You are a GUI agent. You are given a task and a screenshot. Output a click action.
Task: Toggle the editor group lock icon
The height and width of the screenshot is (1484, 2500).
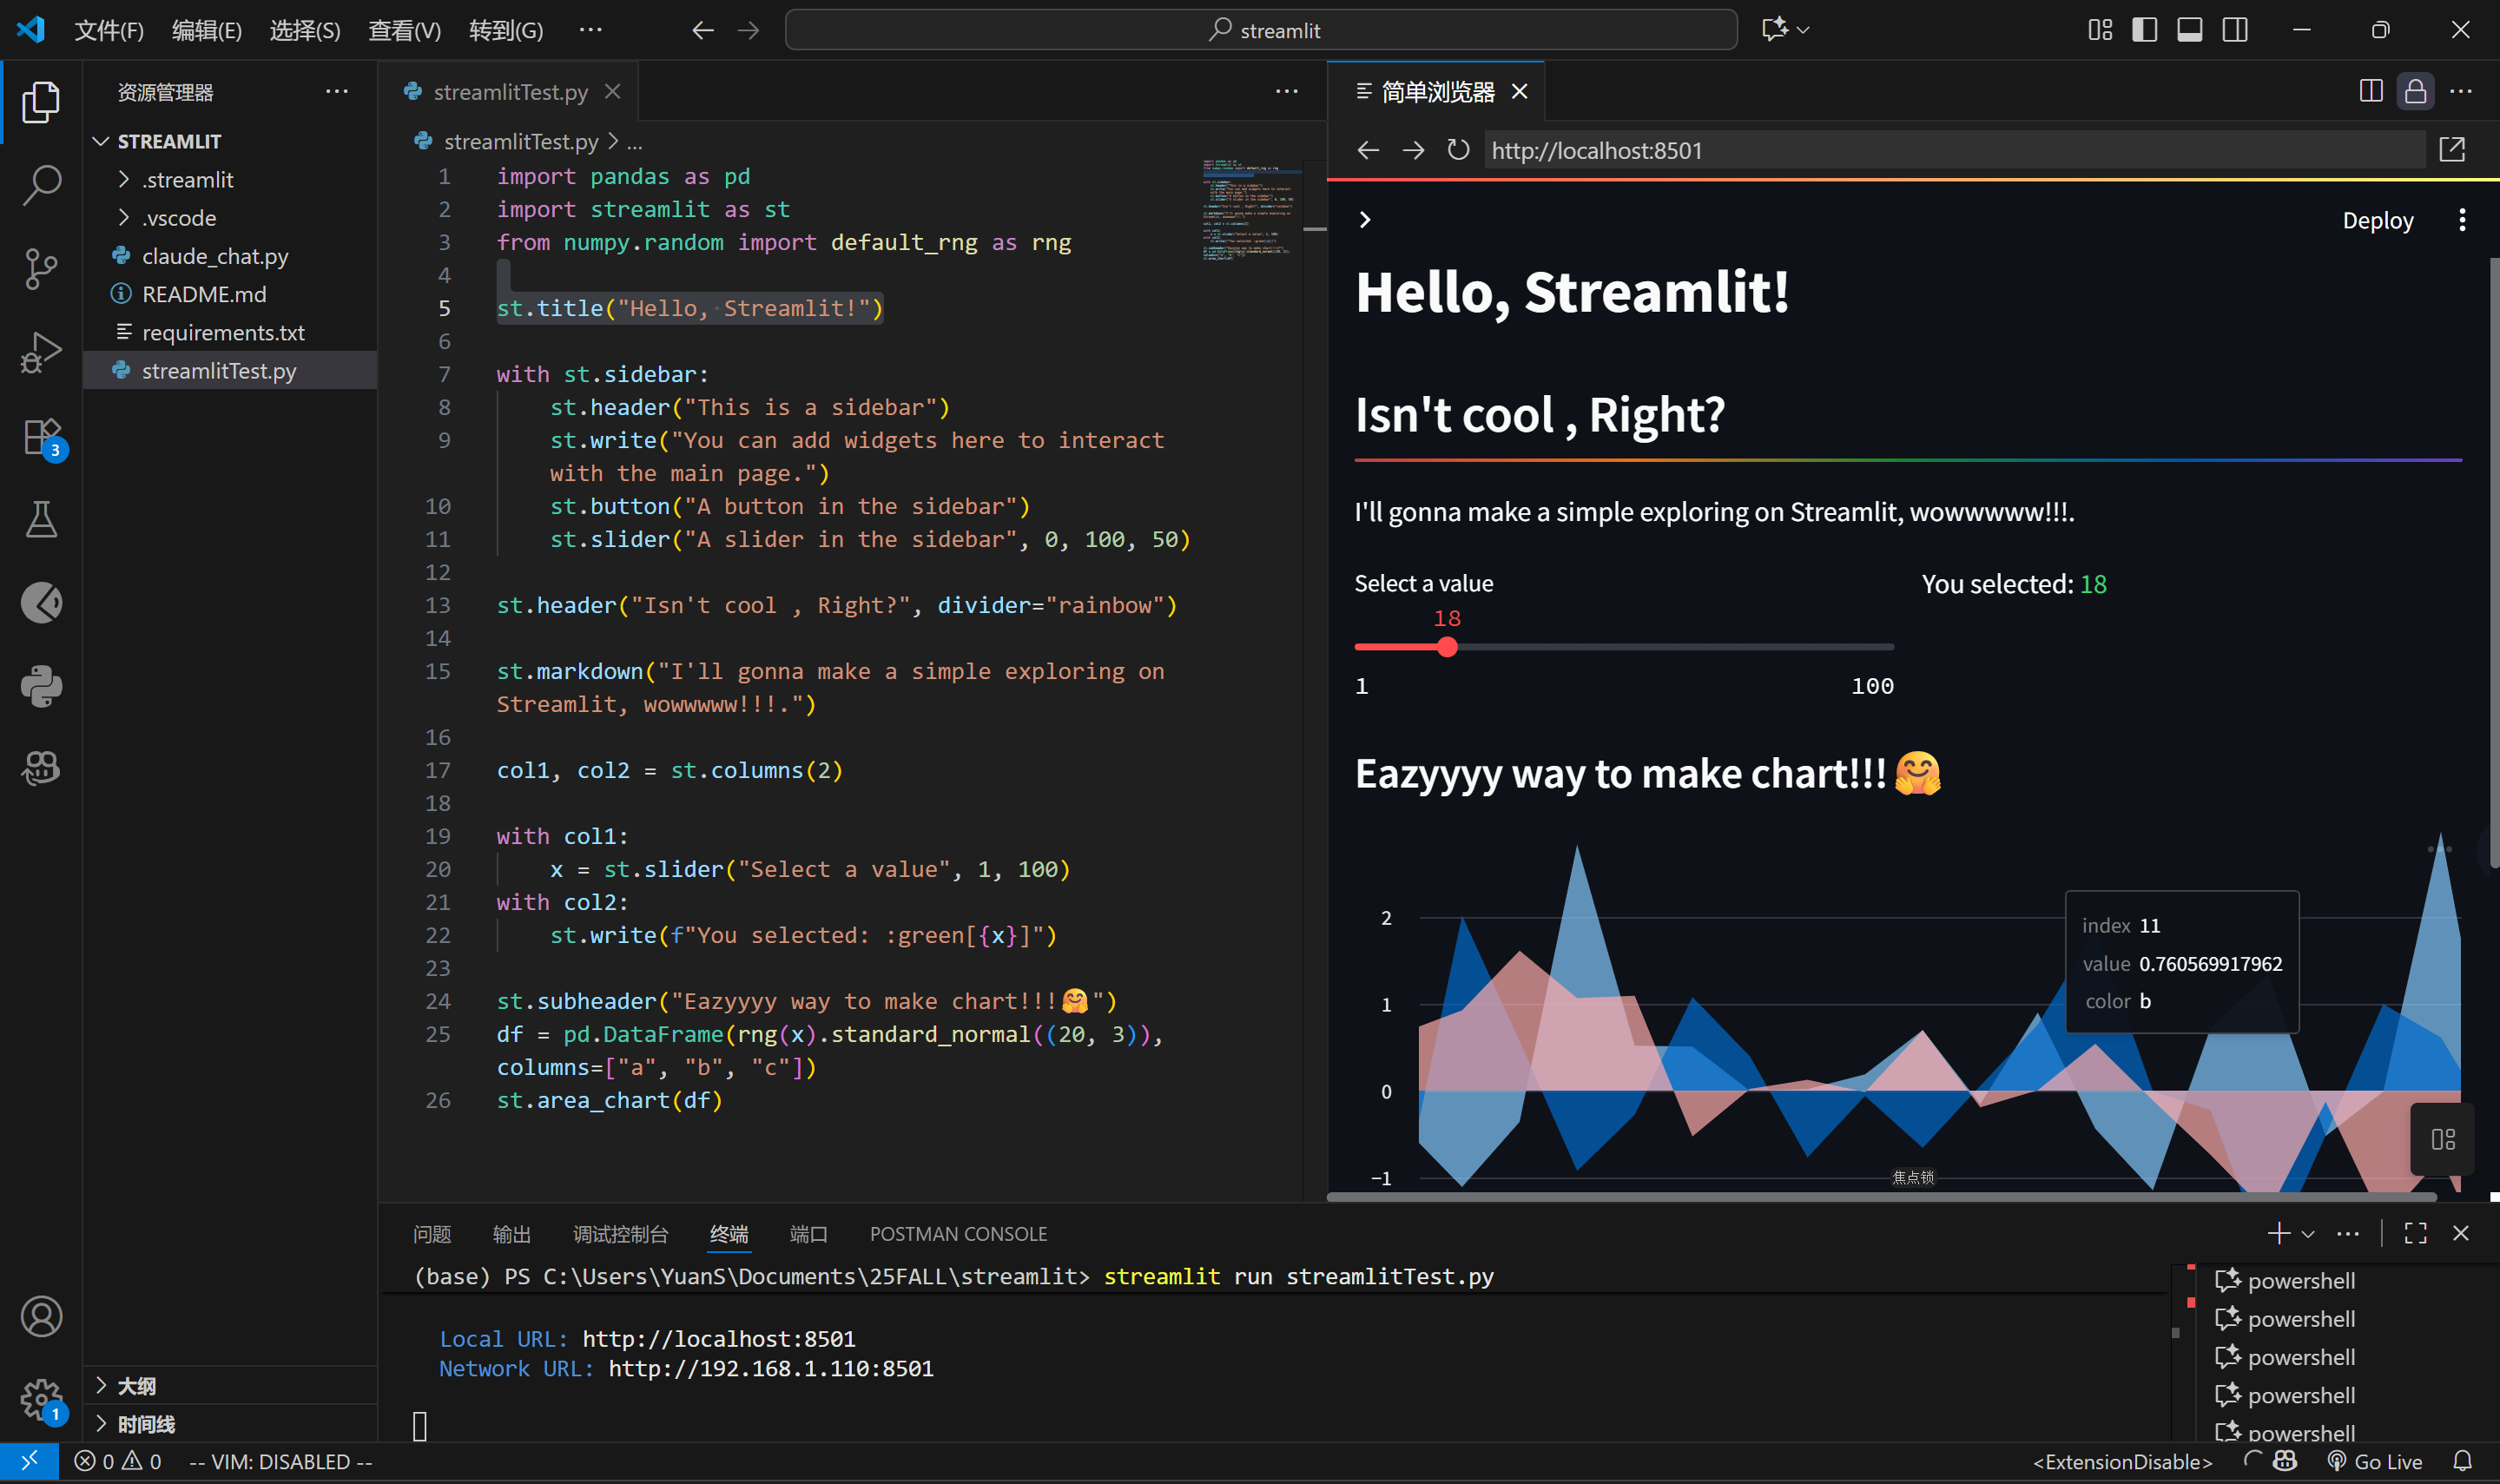2415,91
